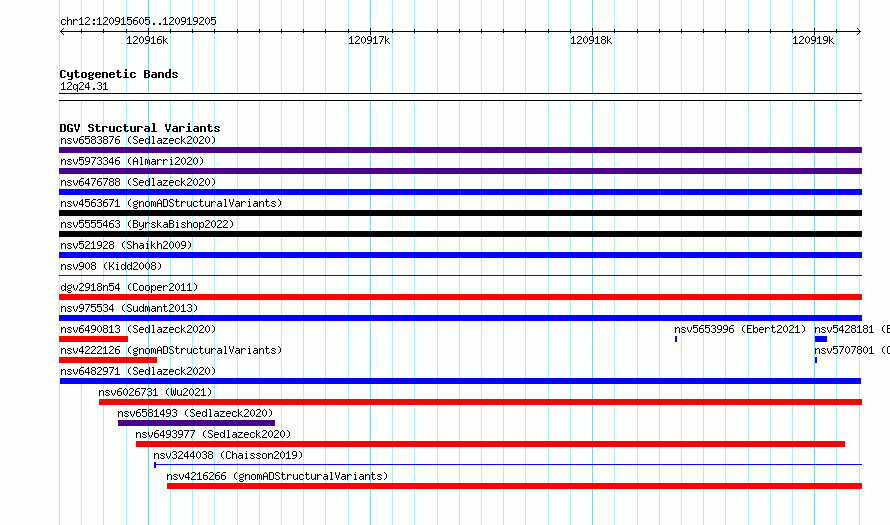This screenshot has width=890, height=525.
Task: Select the nsv5973346 purple variant bar
Action: 460,171
